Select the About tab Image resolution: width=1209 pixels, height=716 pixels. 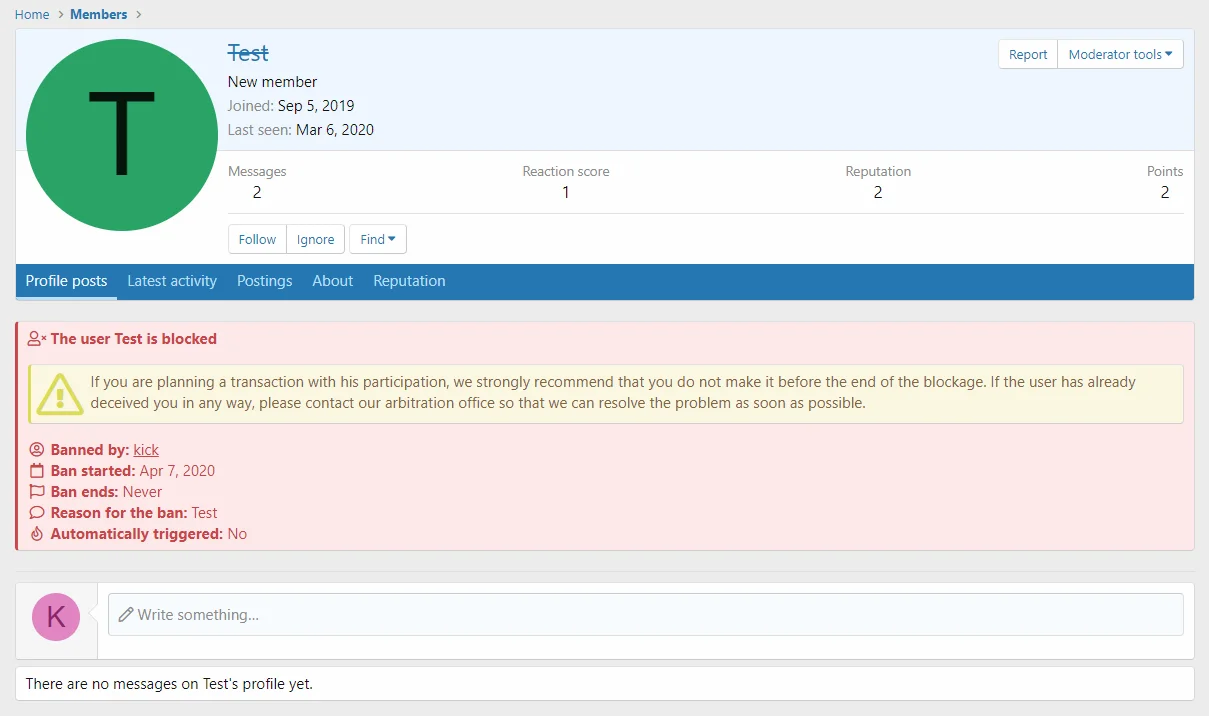pyautogui.click(x=332, y=281)
